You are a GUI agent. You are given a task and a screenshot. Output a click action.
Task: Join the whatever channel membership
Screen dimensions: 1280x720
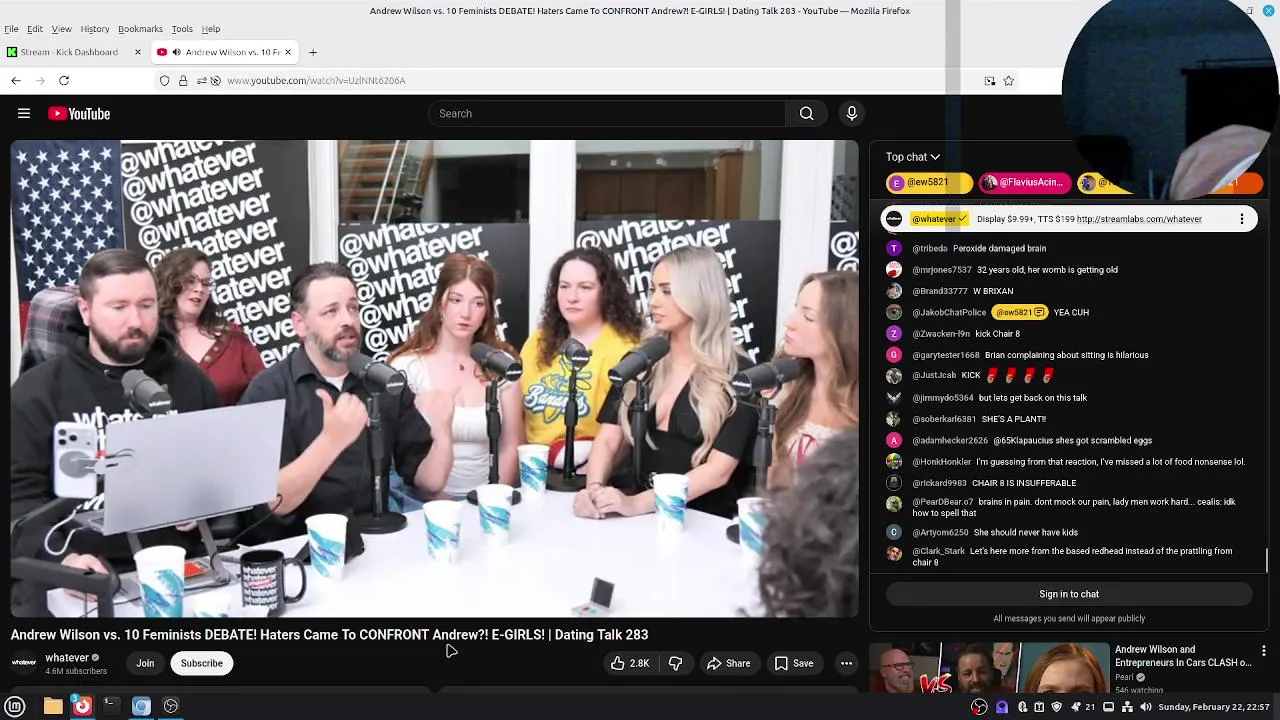point(145,663)
